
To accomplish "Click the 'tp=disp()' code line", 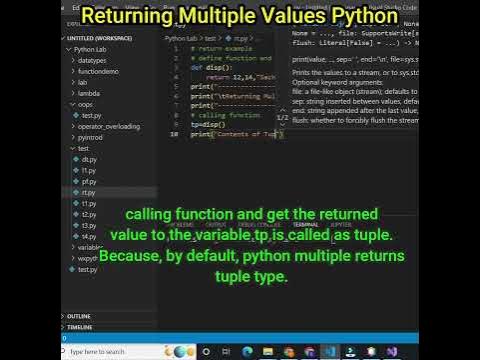I will pos(208,125).
